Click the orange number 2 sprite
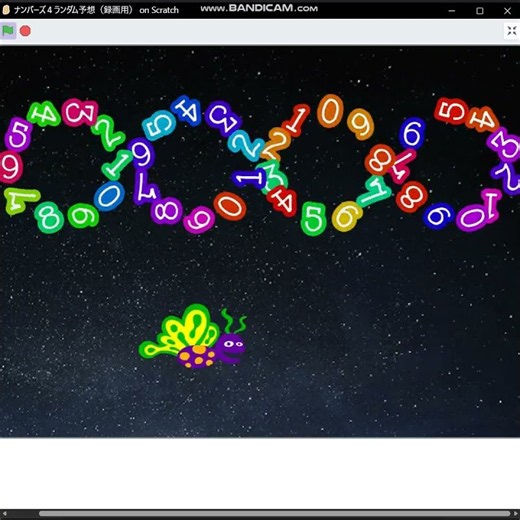The width and height of the screenshot is (520, 520). [x=277, y=144]
